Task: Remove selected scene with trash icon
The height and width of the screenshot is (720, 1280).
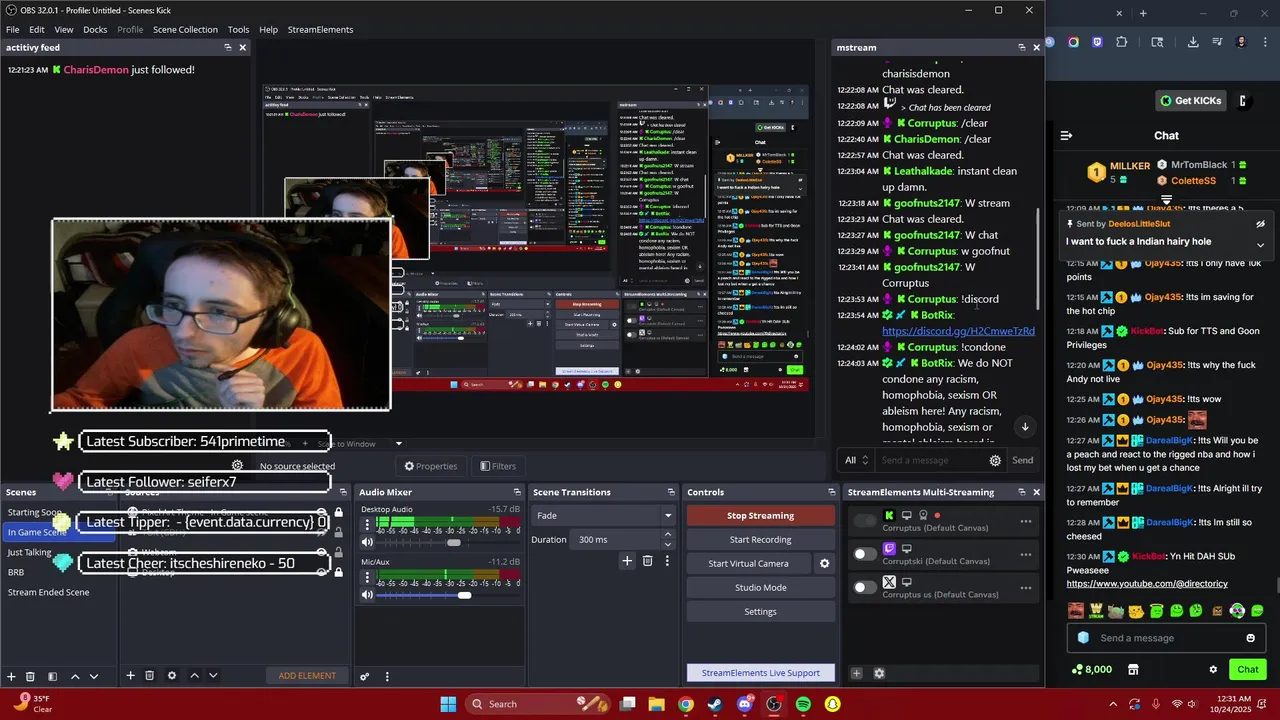Action: pyautogui.click(x=30, y=676)
